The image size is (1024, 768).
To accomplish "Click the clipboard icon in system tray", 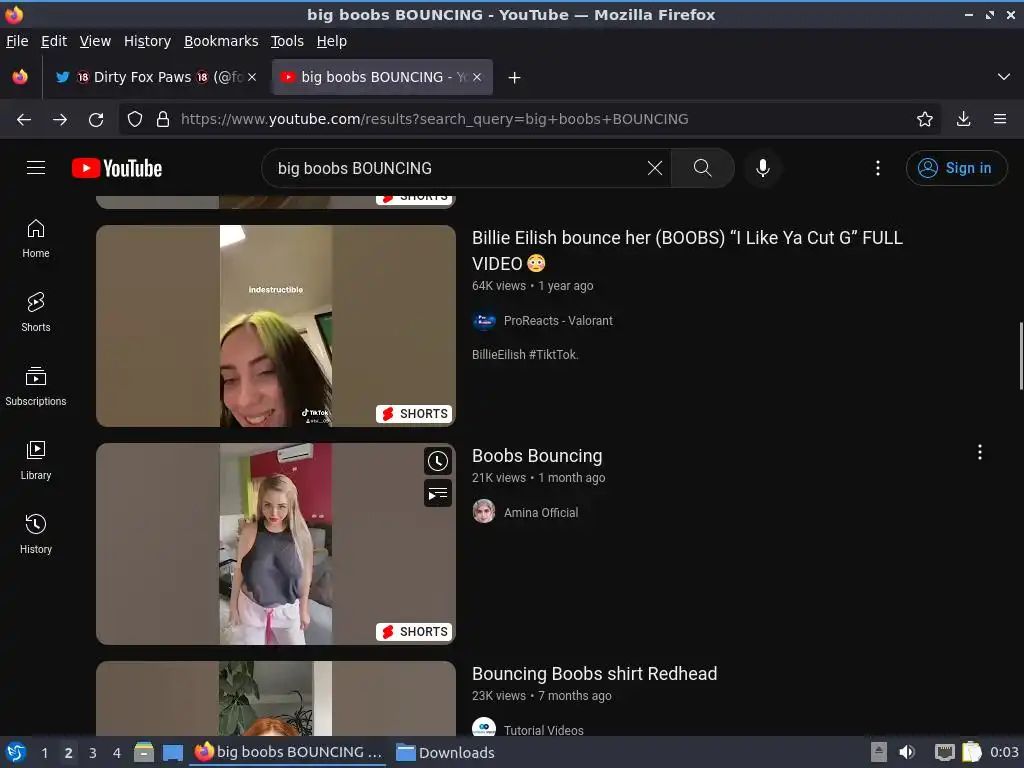I will (972, 752).
